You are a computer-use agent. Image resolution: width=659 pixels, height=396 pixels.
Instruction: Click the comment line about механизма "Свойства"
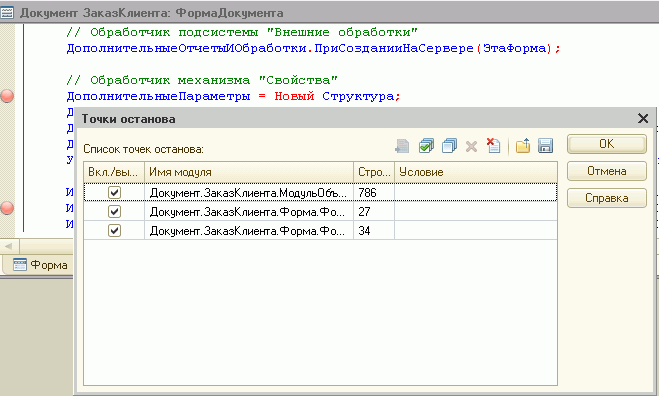point(202,80)
